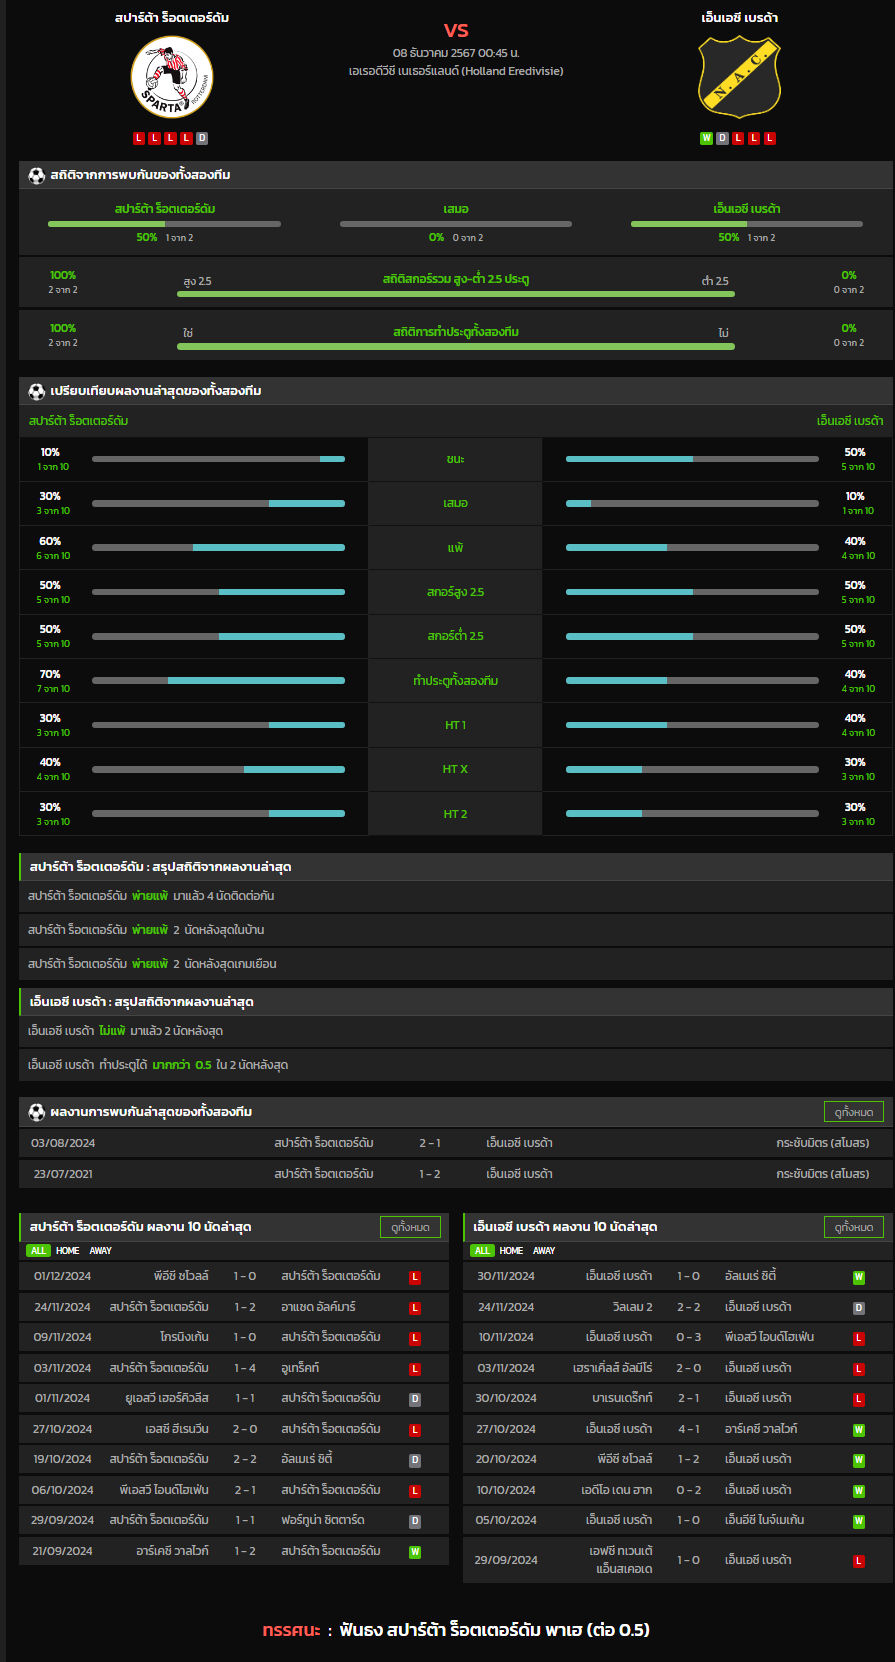895x1662 pixels.
Task: Click the 'สกอร์ต่ำ 2.5' comparison label
Action: click(x=456, y=636)
